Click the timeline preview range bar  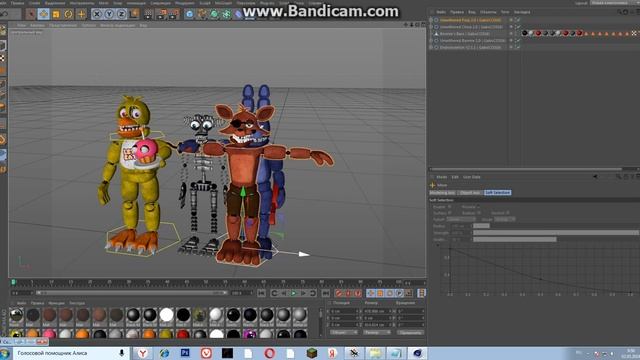tap(131, 293)
